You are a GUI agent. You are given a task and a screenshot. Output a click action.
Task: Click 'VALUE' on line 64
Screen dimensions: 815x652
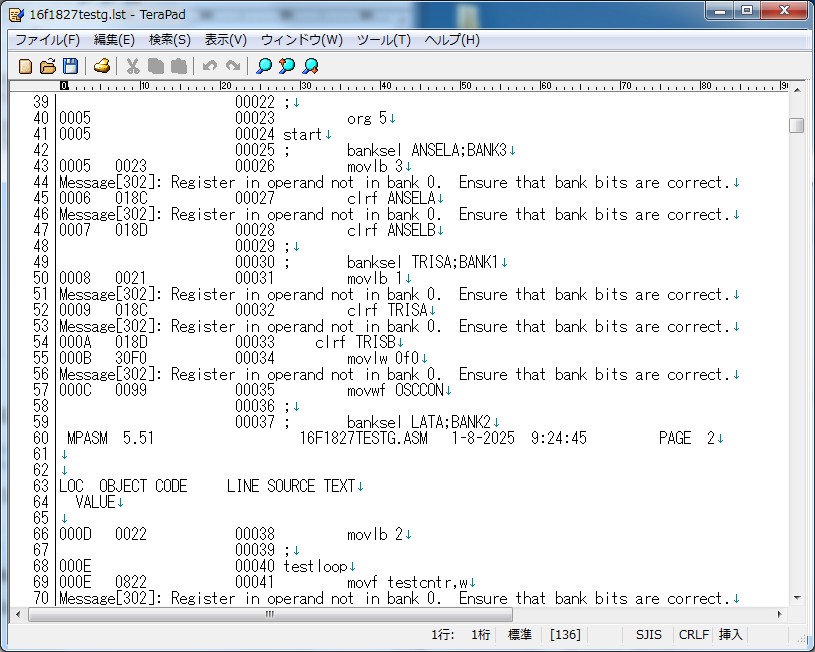click(95, 502)
